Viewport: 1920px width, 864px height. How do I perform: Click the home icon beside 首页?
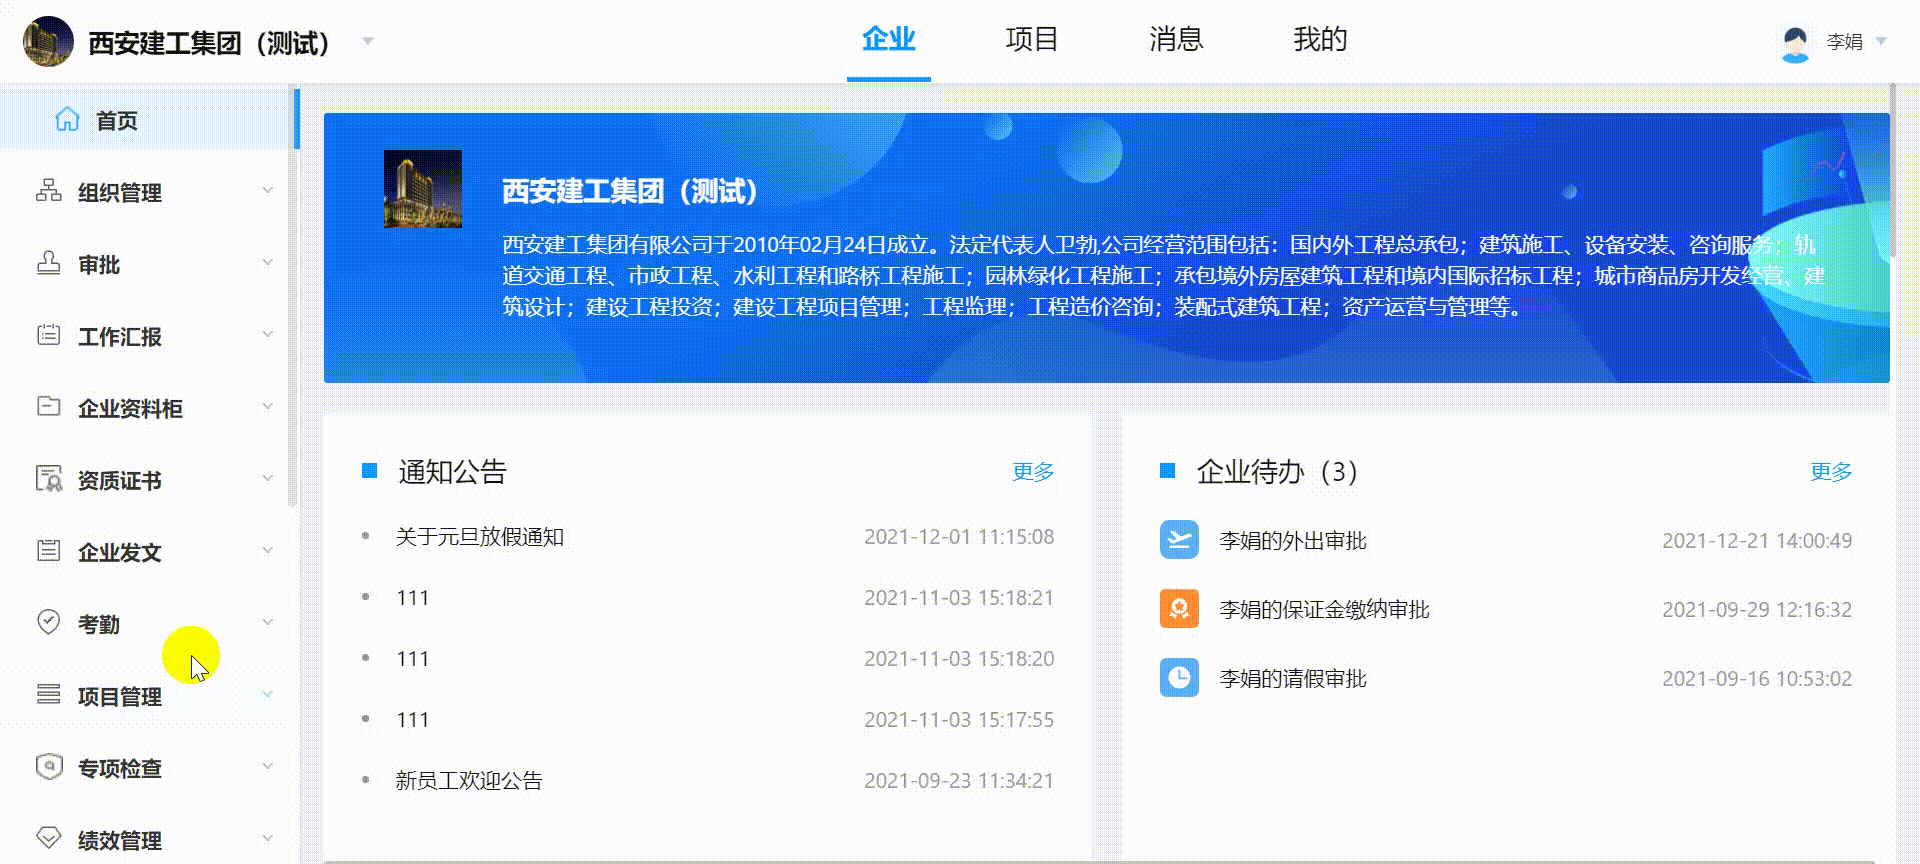tap(67, 119)
